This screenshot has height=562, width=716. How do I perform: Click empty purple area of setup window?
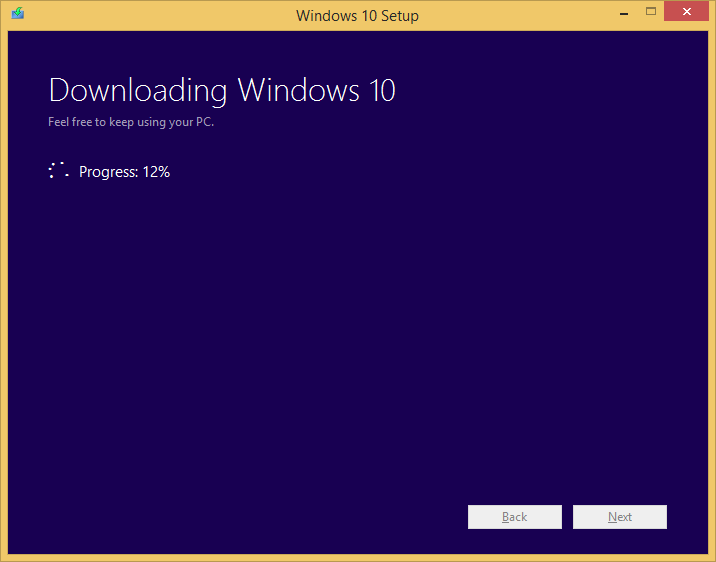pyautogui.click(x=360, y=330)
